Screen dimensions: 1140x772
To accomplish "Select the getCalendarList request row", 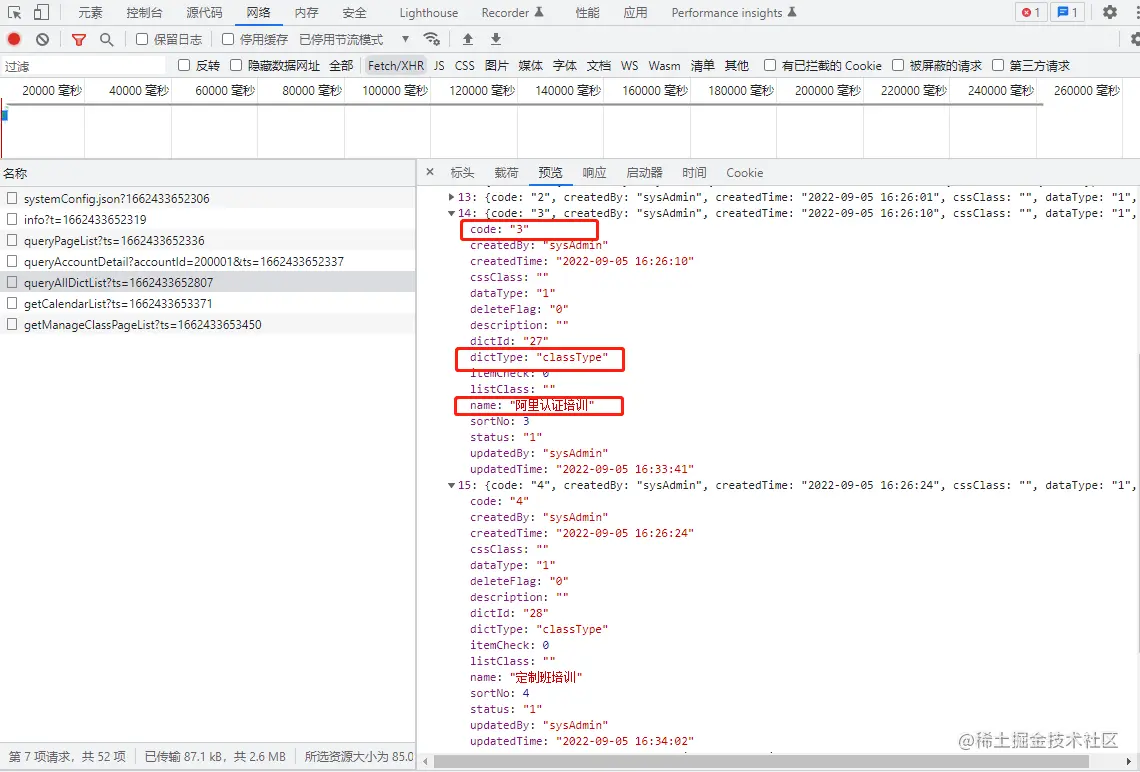I will point(208,303).
